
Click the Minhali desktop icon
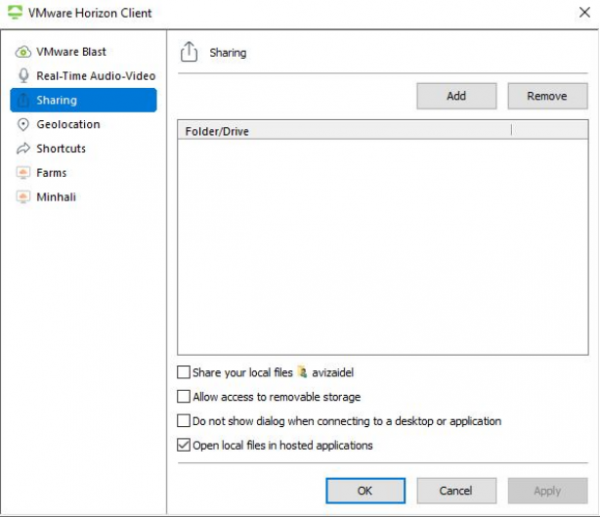pyautogui.click(x=23, y=197)
